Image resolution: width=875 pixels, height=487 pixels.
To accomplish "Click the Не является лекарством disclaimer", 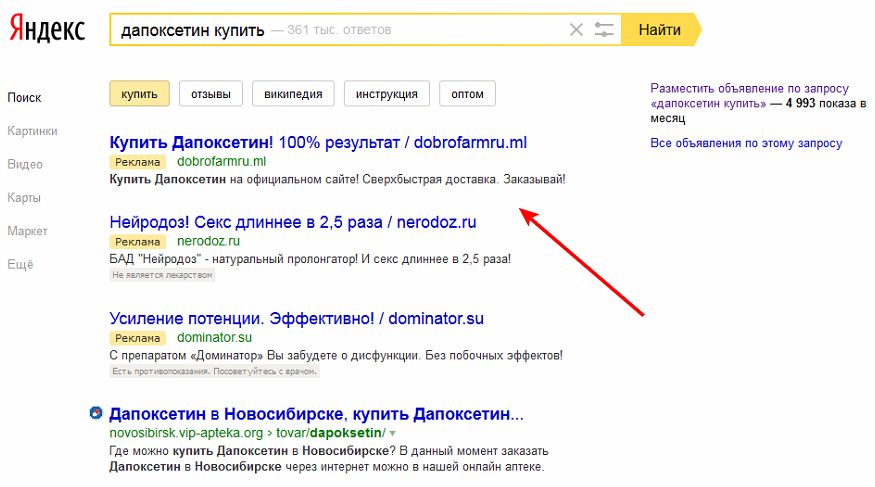I will pos(162,275).
